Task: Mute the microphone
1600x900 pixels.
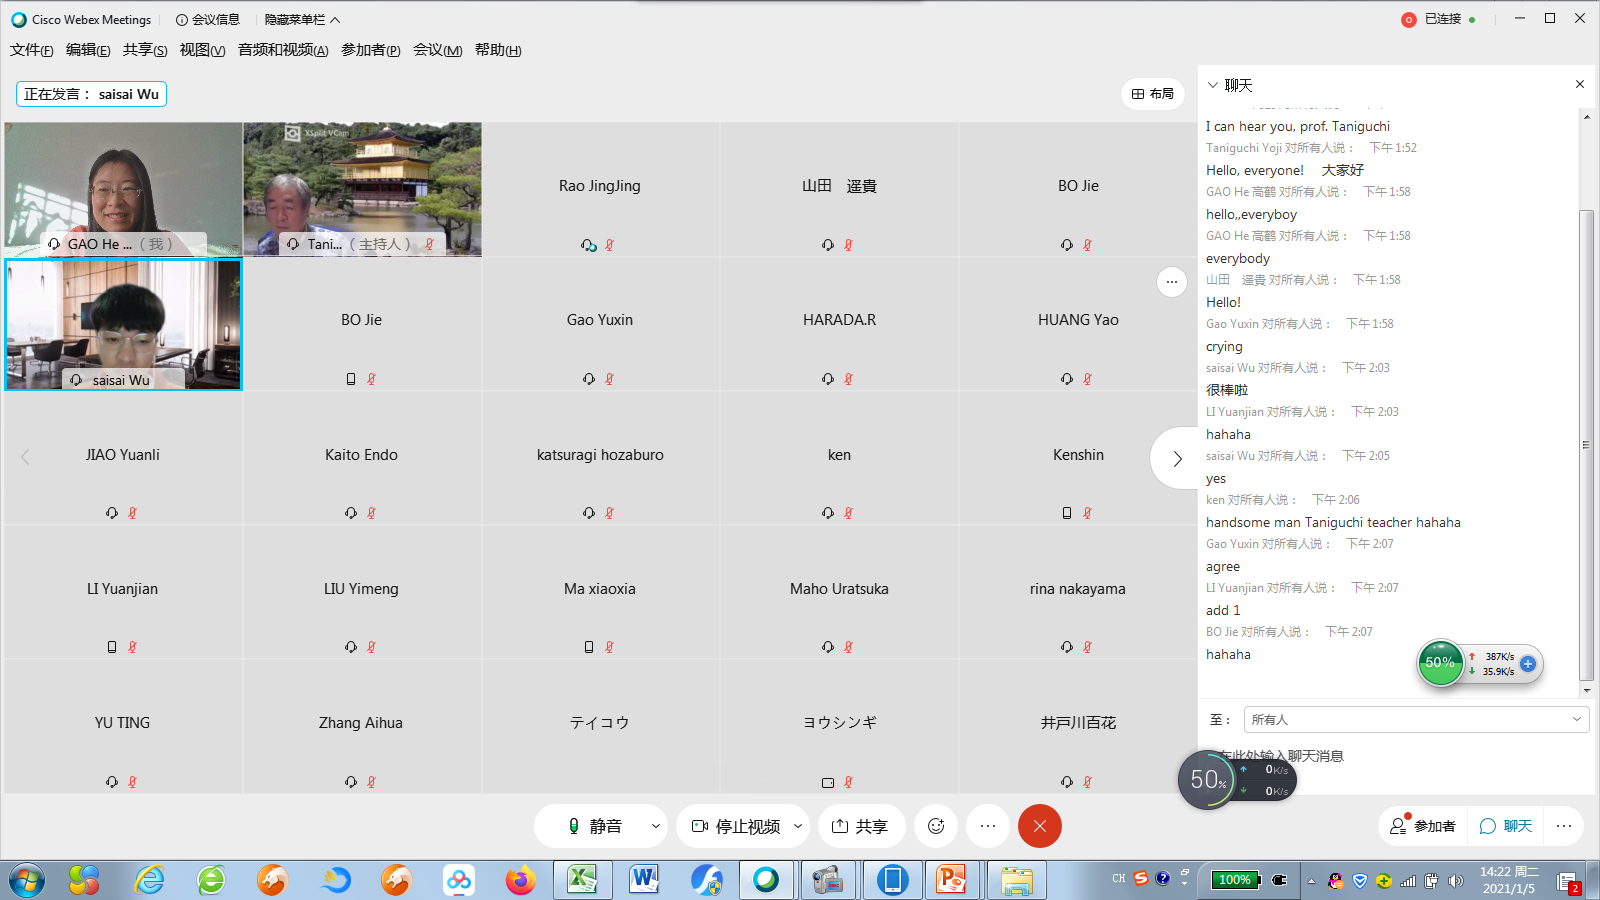Action: pyautogui.click(x=594, y=826)
